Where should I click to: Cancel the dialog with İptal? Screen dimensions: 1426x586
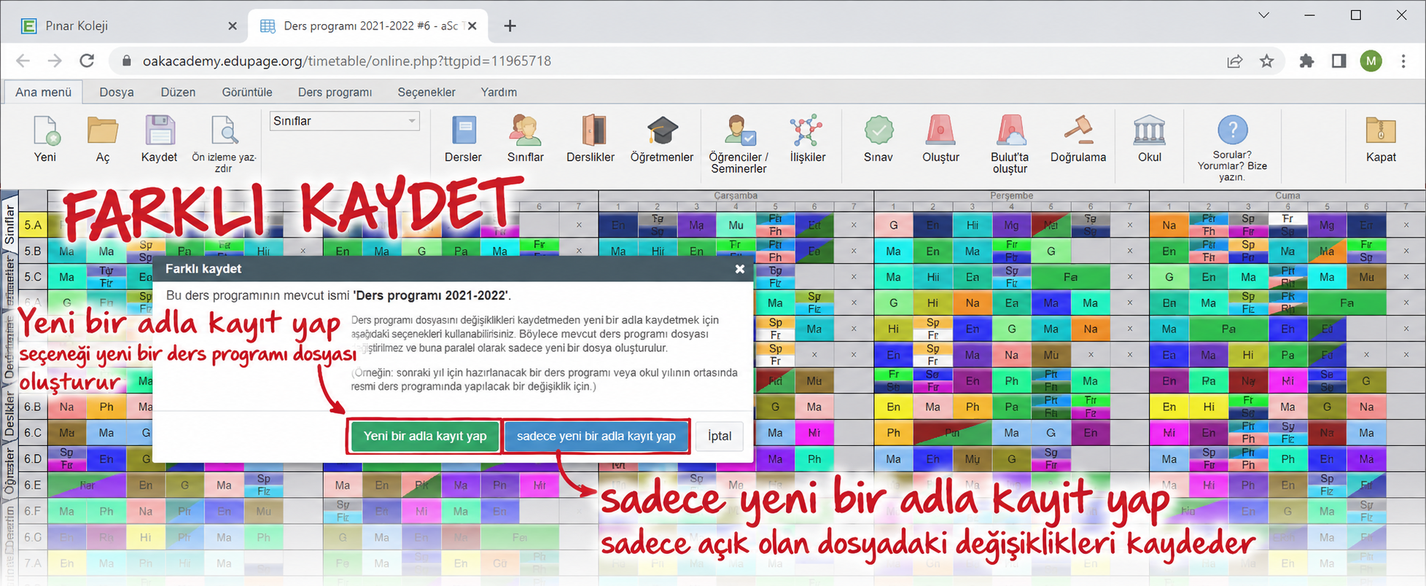[719, 436]
